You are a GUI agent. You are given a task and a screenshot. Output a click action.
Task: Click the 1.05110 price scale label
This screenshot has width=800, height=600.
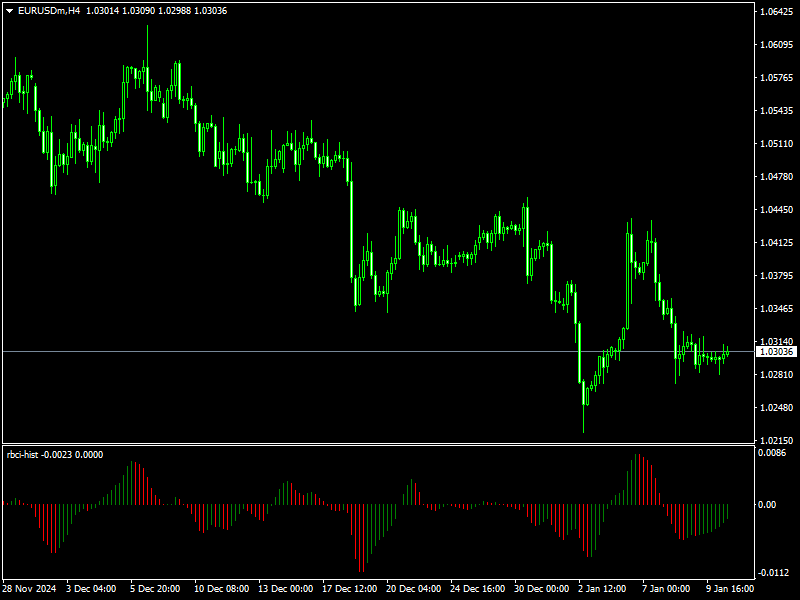(x=777, y=144)
